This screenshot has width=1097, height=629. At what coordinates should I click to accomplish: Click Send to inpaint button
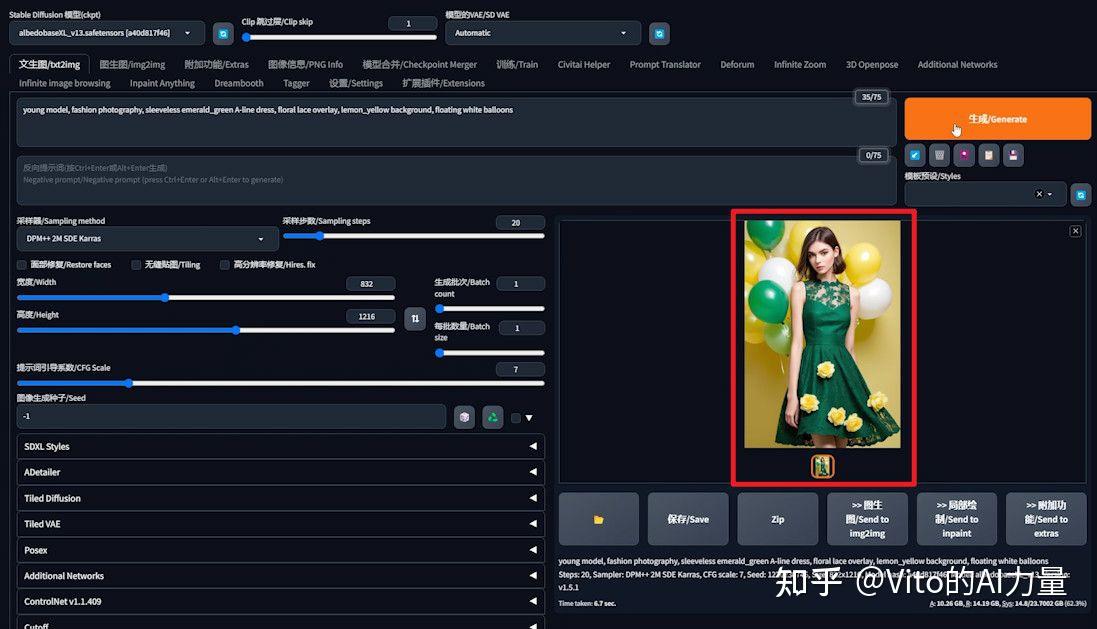coord(956,519)
